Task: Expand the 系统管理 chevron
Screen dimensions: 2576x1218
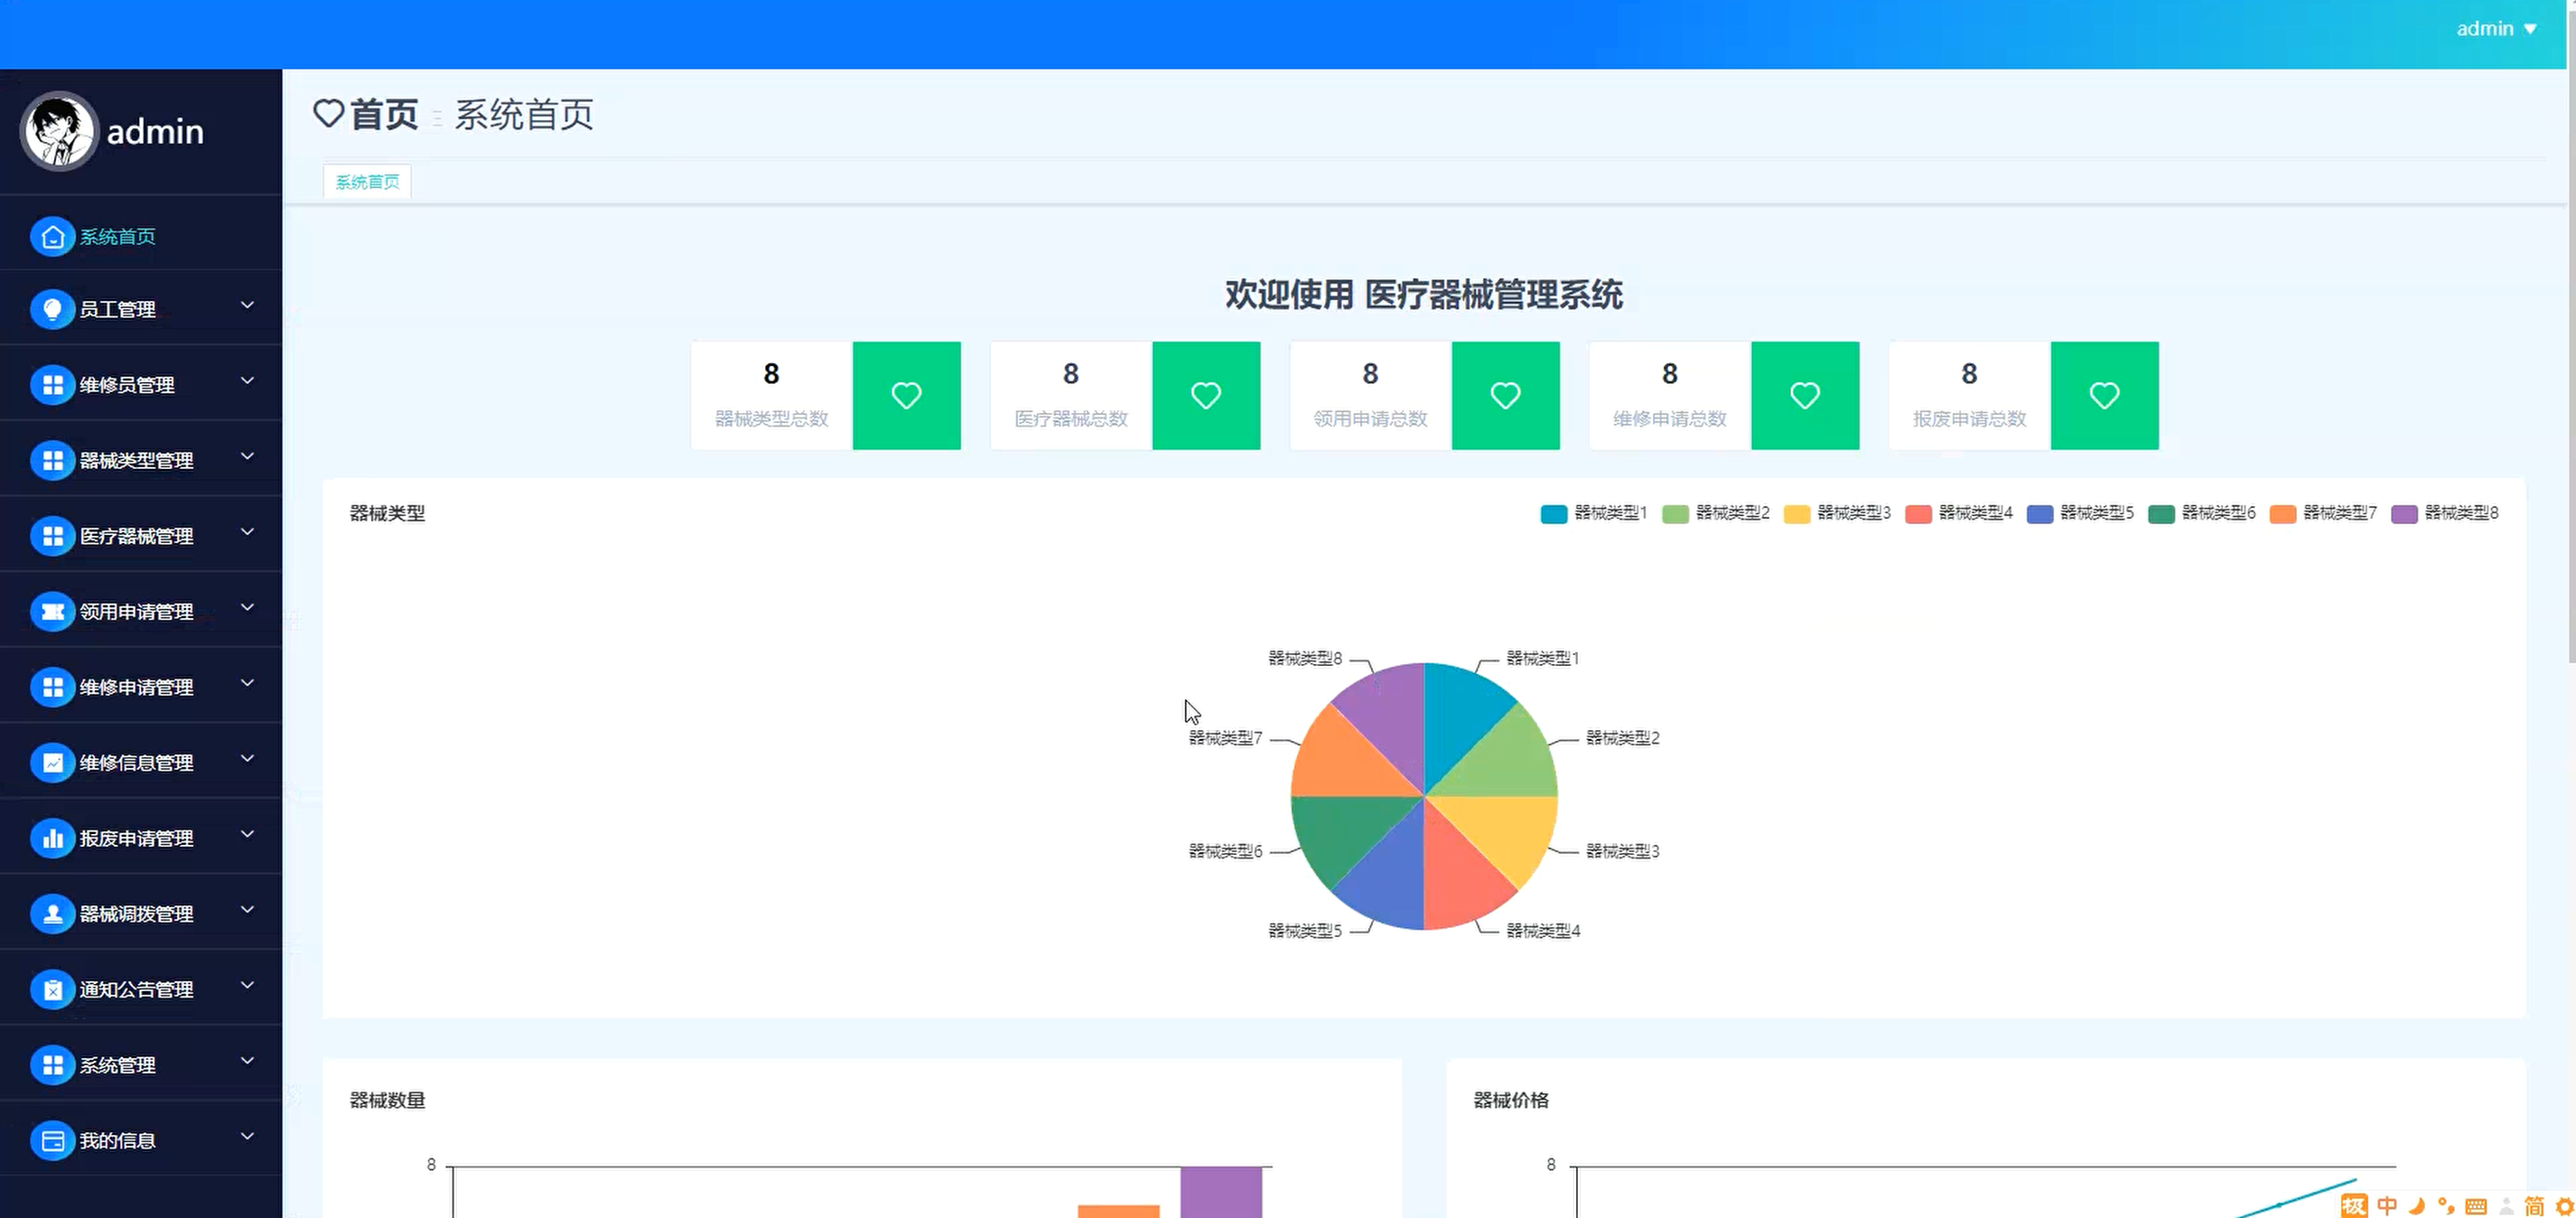Action: (247, 1061)
